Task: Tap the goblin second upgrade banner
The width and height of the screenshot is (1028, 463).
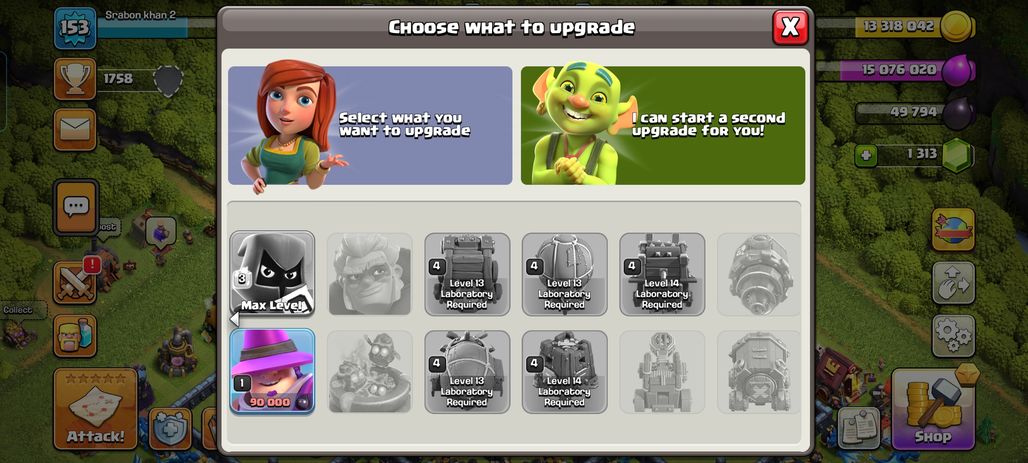Action: coord(663,125)
